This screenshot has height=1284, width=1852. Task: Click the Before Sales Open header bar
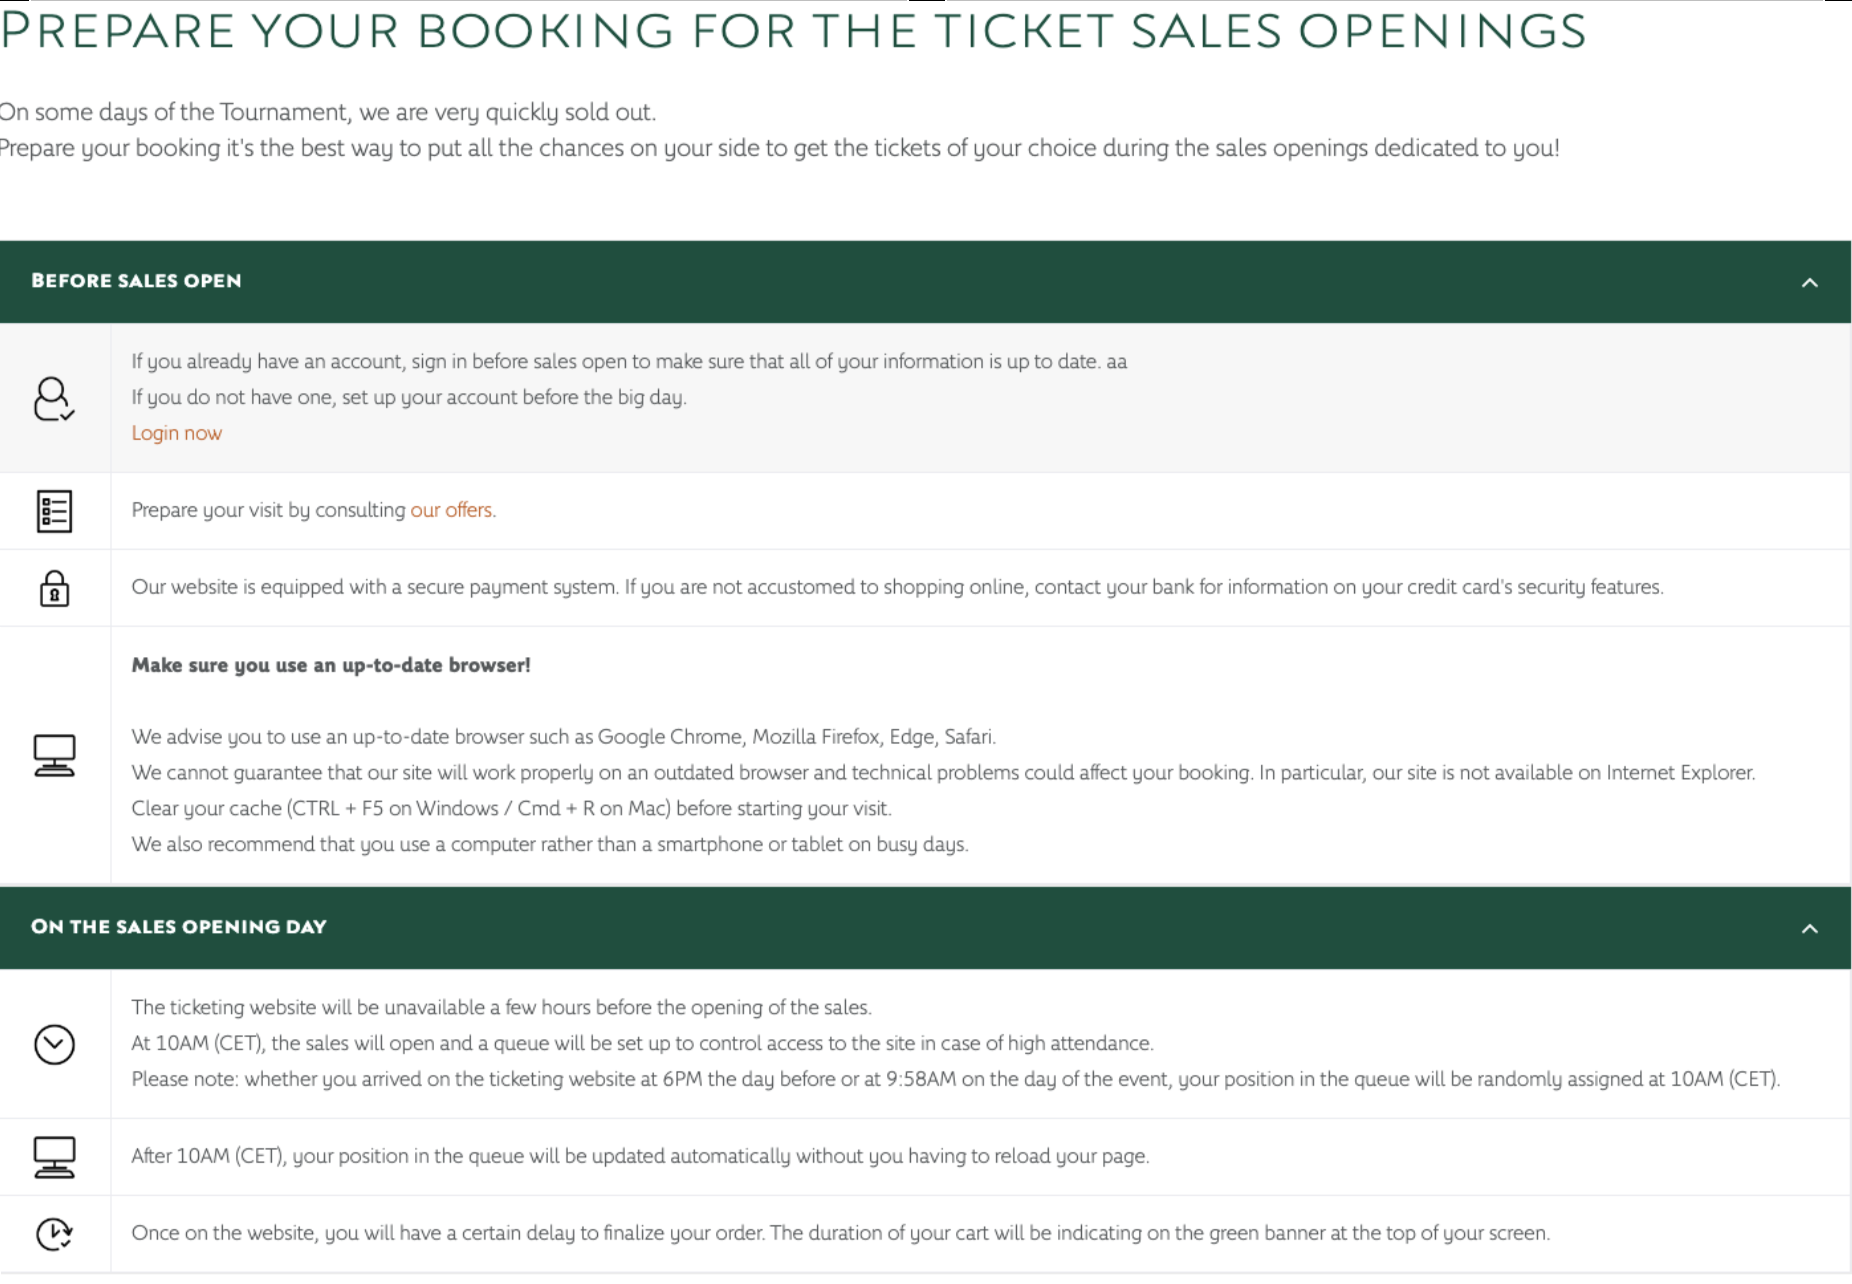coord(925,282)
